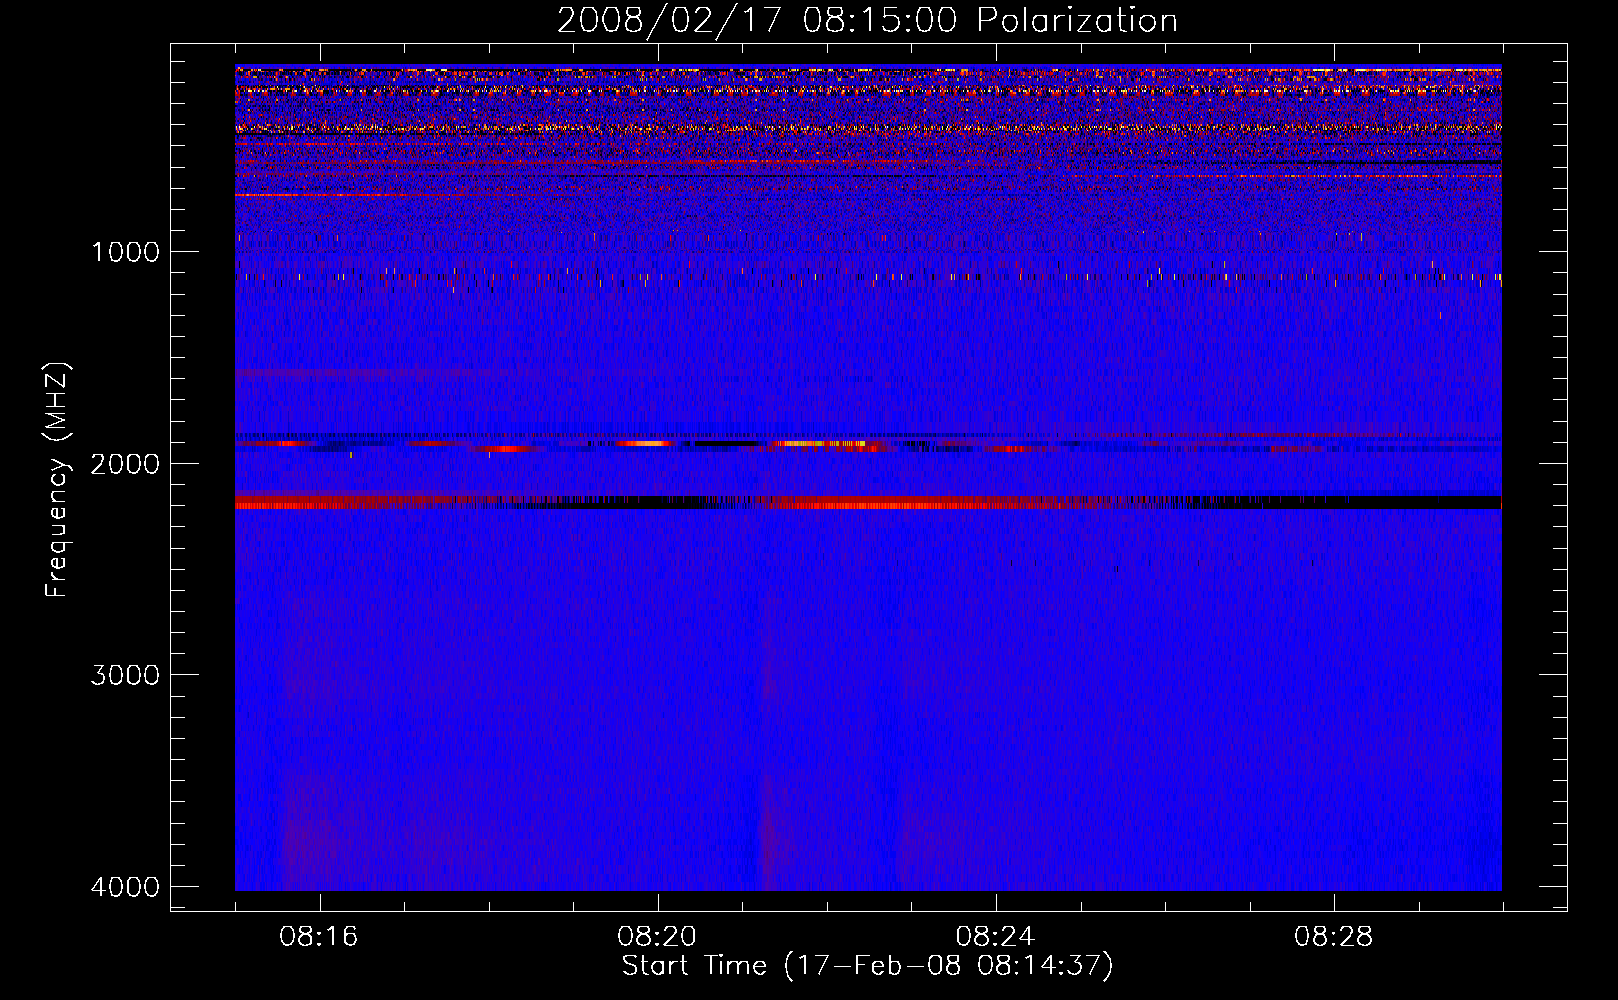The height and width of the screenshot is (1000, 1618).
Task: Click the 'Frequency (MHZ)' y-axis label
Action: [56, 480]
